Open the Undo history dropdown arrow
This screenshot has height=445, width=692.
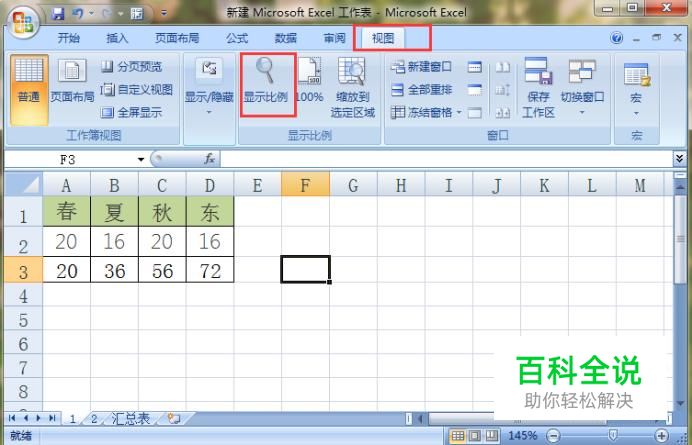coord(91,14)
